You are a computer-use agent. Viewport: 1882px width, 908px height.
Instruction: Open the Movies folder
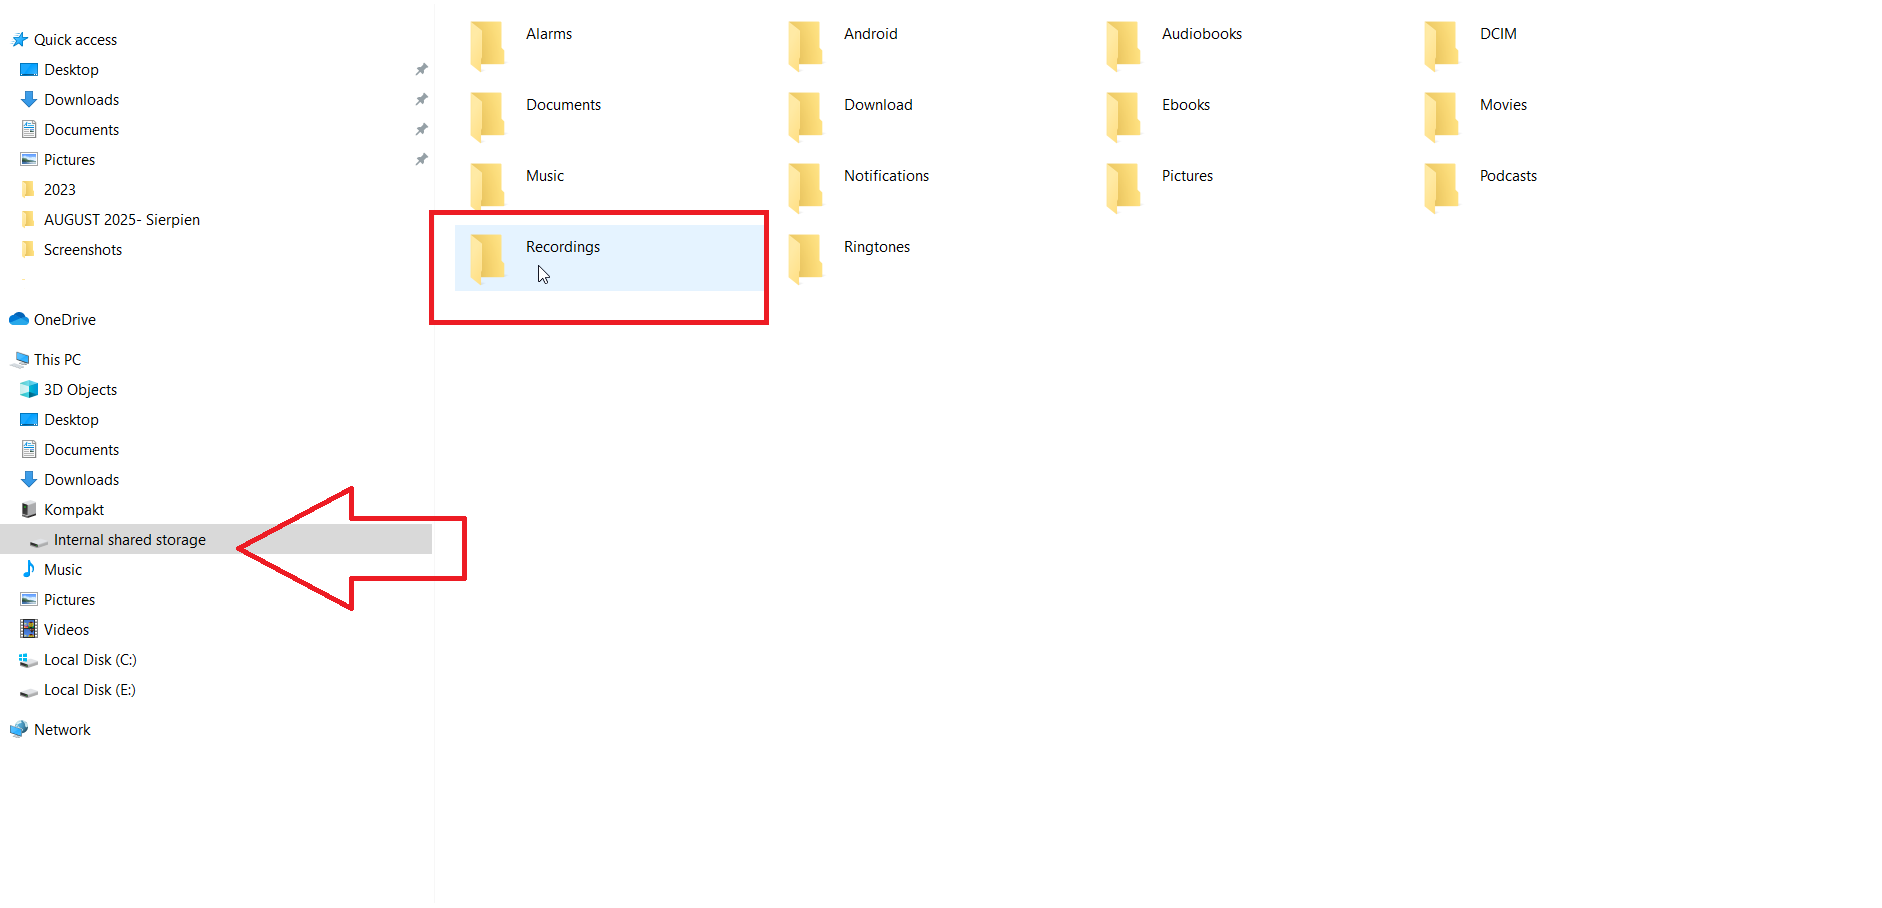pos(1502,105)
